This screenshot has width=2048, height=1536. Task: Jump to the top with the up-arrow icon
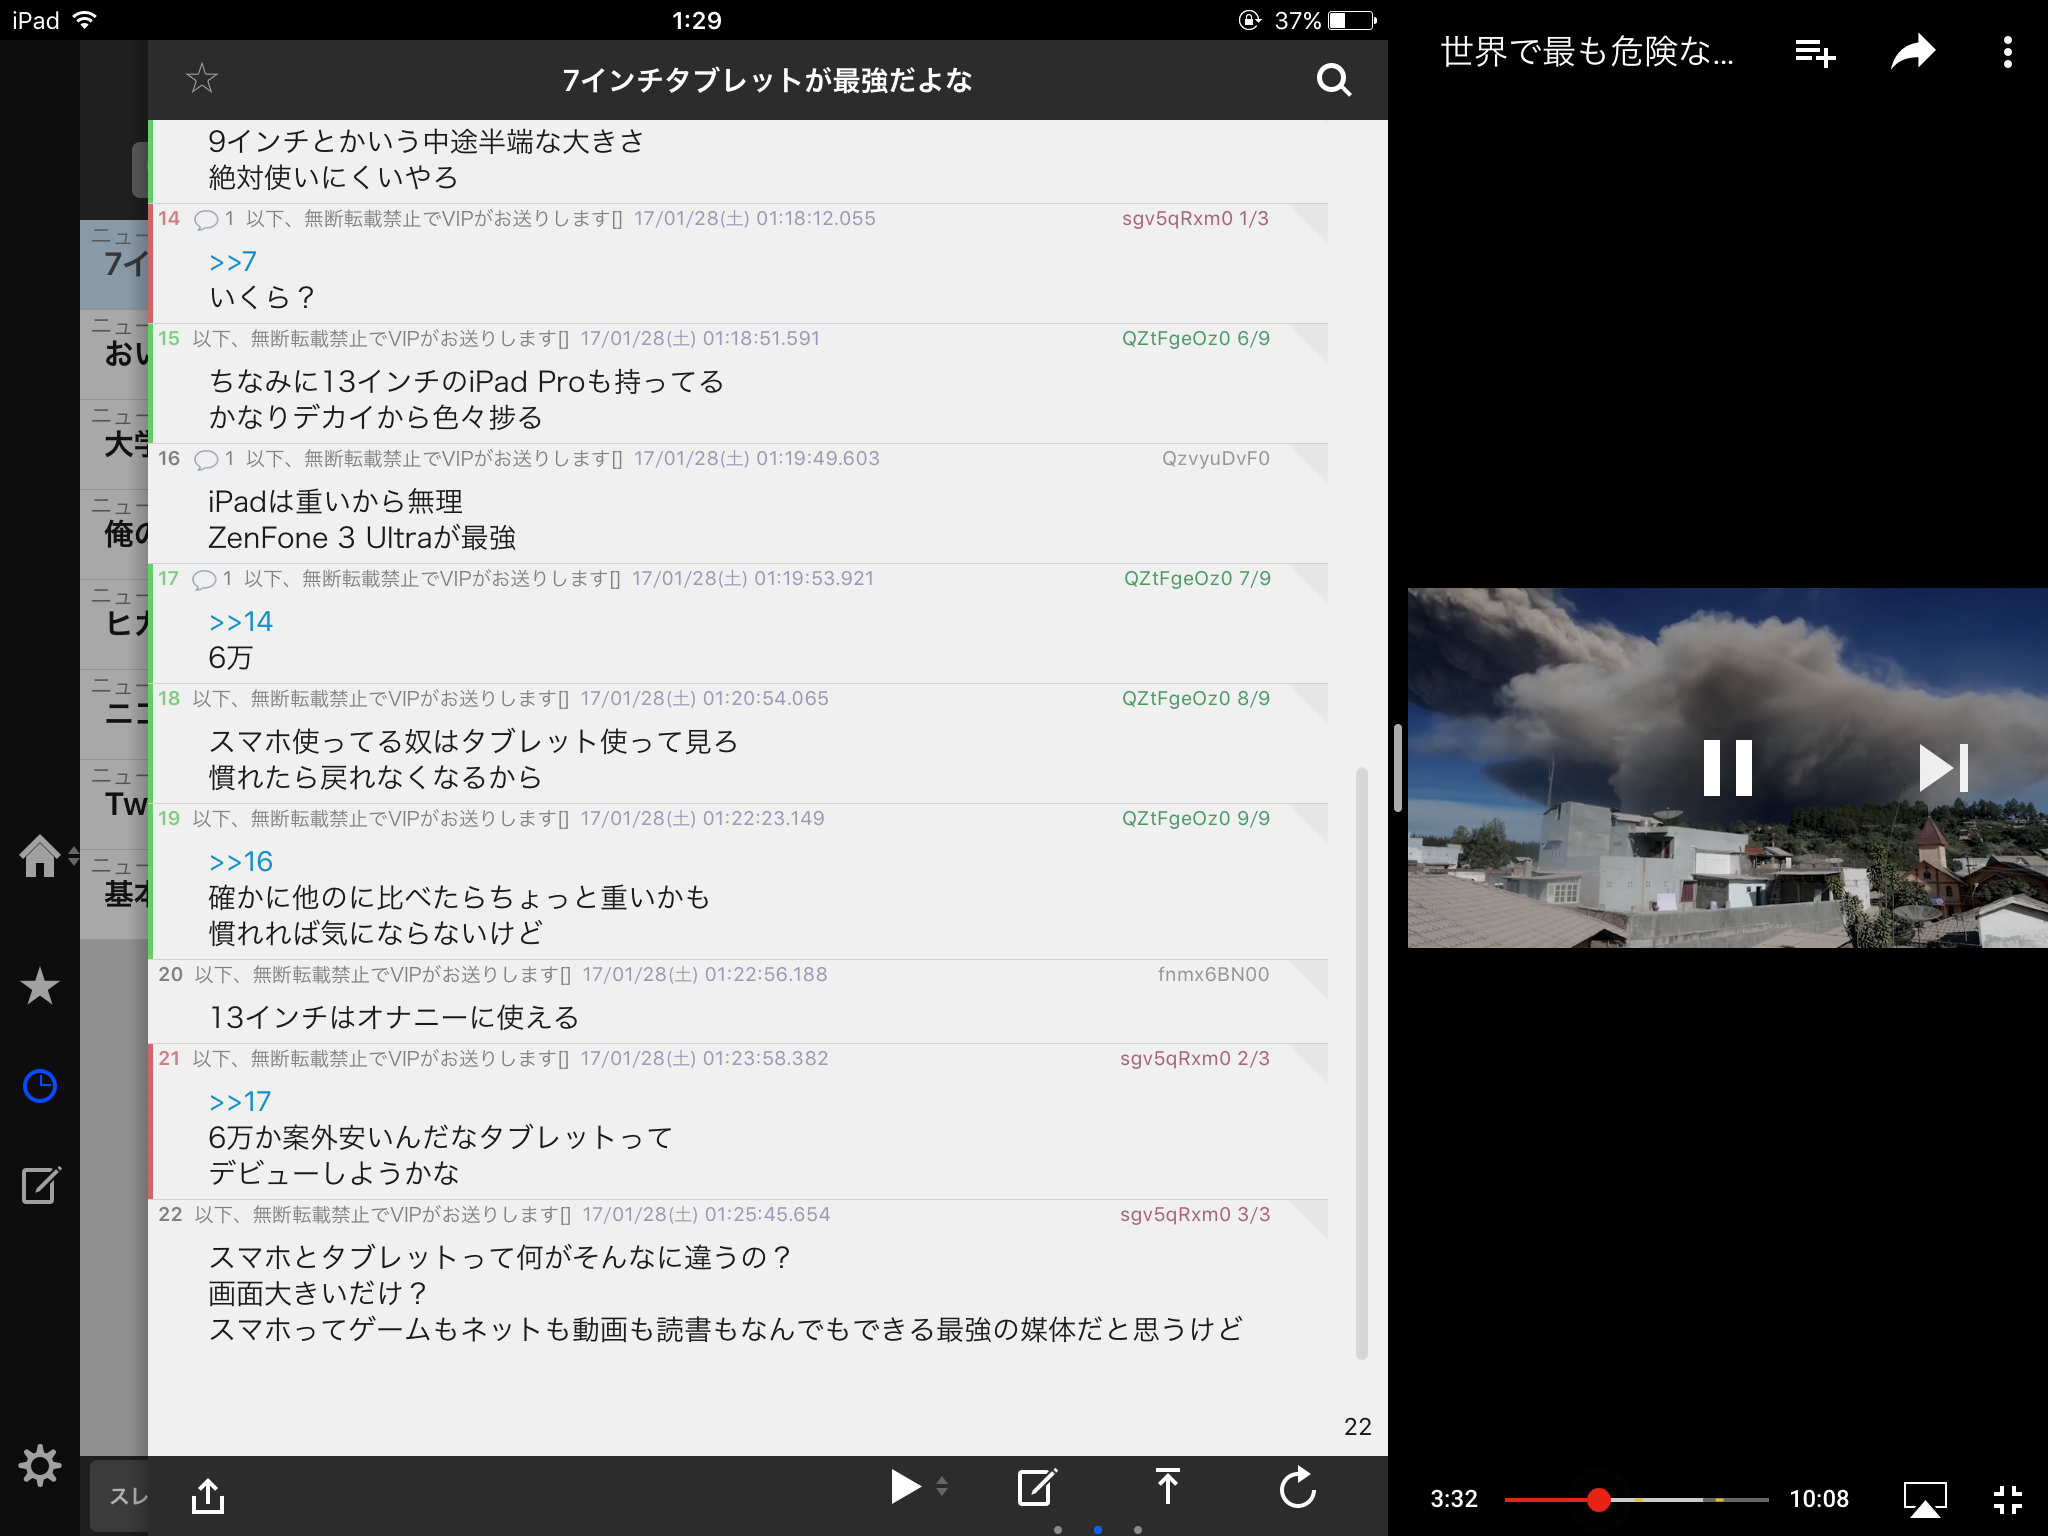point(1167,1487)
